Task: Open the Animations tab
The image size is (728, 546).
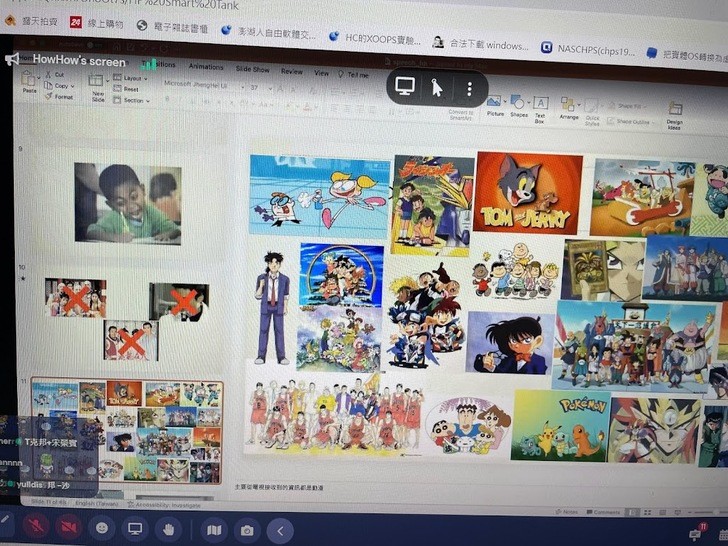Action: pos(206,67)
